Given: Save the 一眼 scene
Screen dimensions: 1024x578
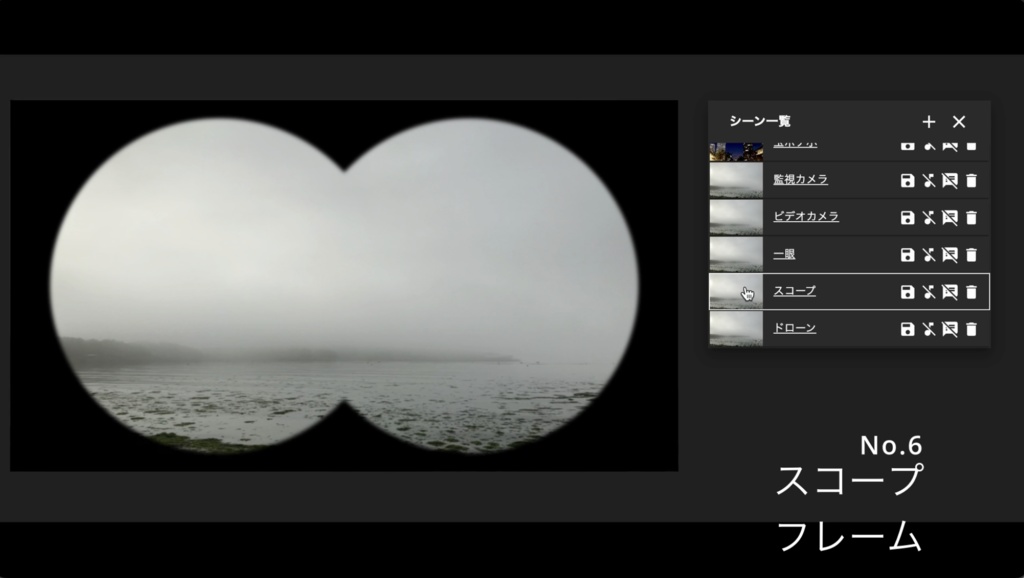Looking at the screenshot, I should coord(907,255).
